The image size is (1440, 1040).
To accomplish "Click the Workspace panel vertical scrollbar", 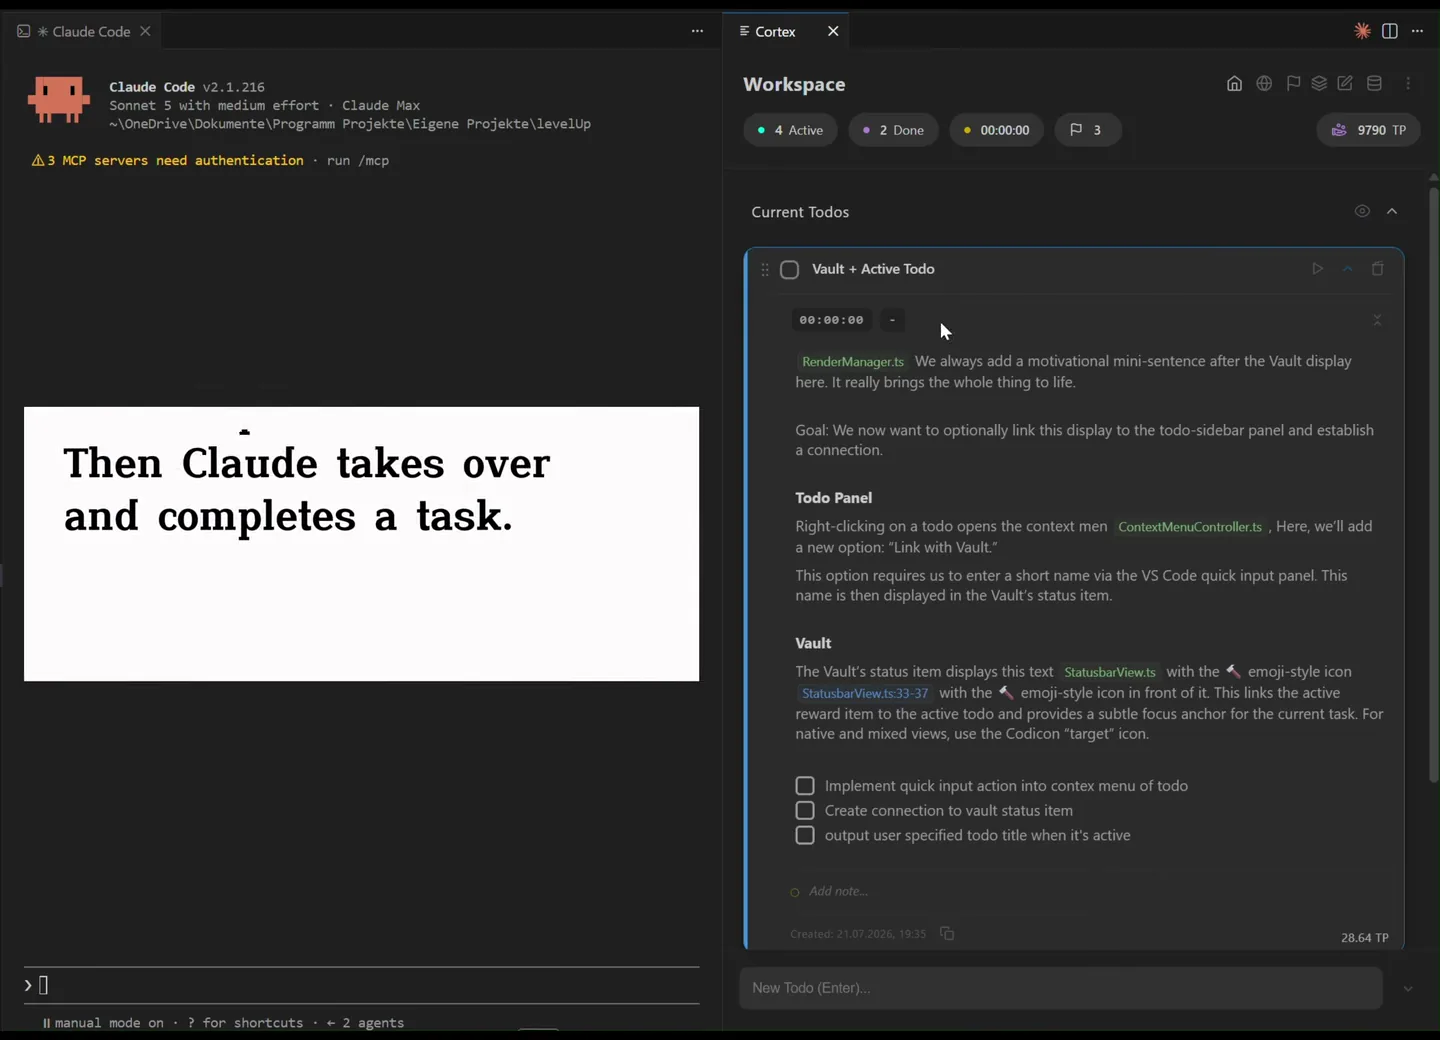I will [1433, 485].
